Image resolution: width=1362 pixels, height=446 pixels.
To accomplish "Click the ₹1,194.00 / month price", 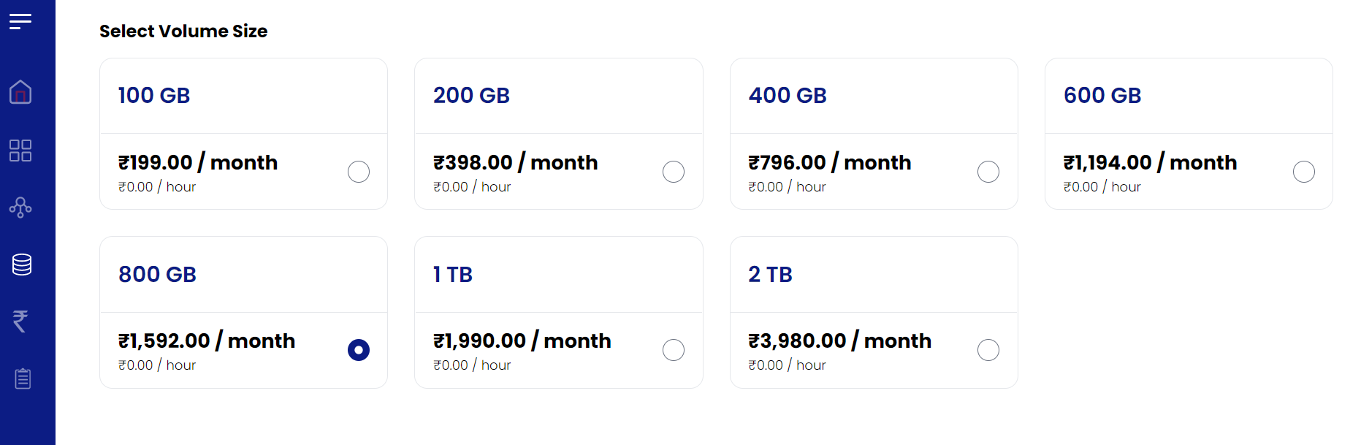I will click(x=1150, y=163).
